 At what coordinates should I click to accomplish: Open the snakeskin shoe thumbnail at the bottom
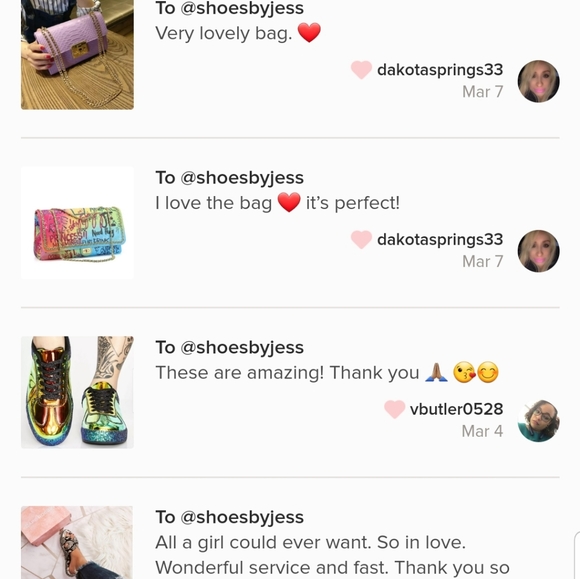(77, 542)
